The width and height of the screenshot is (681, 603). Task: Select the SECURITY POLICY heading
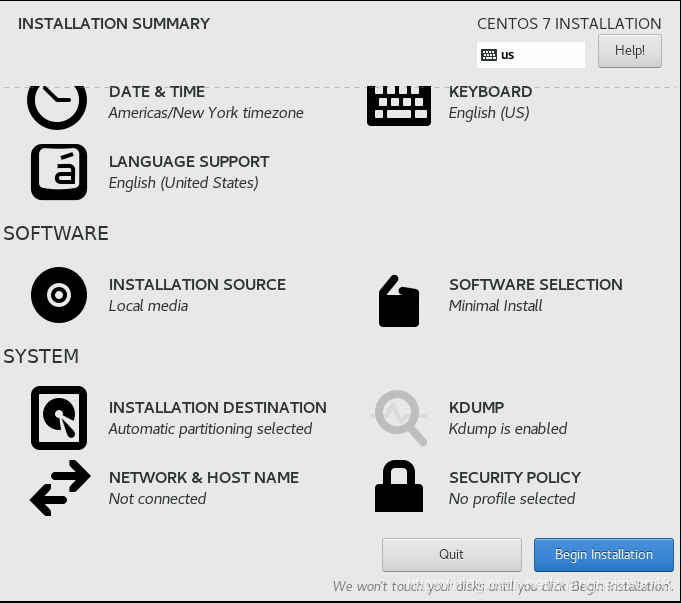[515, 477]
